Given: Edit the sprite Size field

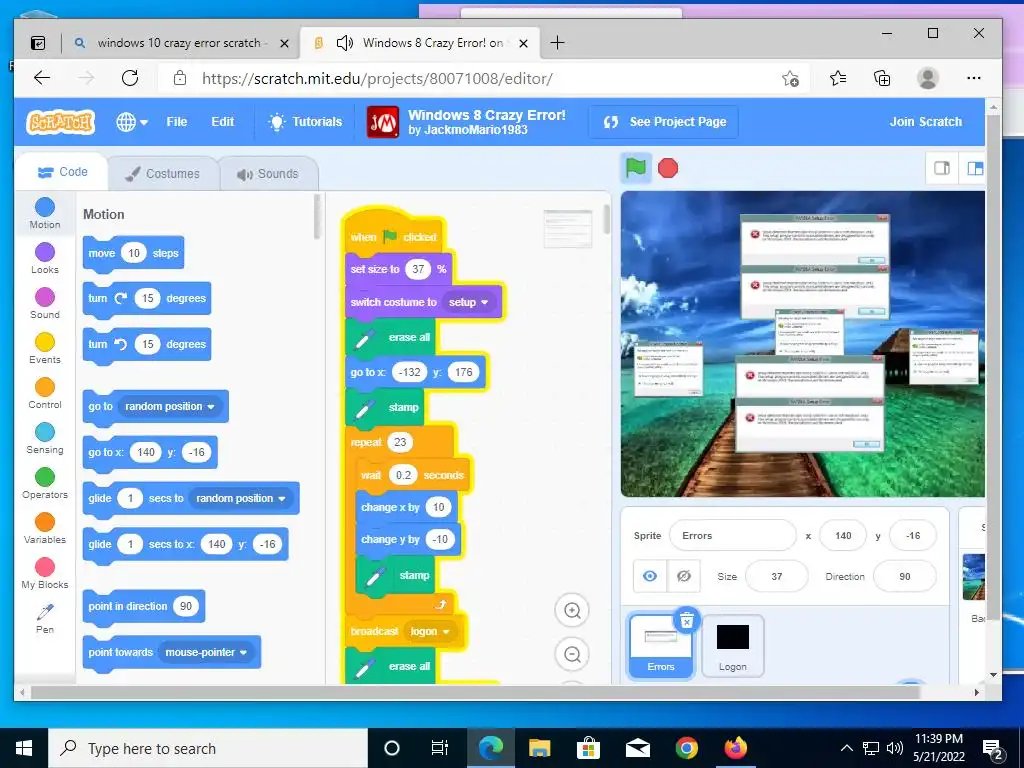Looking at the screenshot, I should (x=776, y=577).
